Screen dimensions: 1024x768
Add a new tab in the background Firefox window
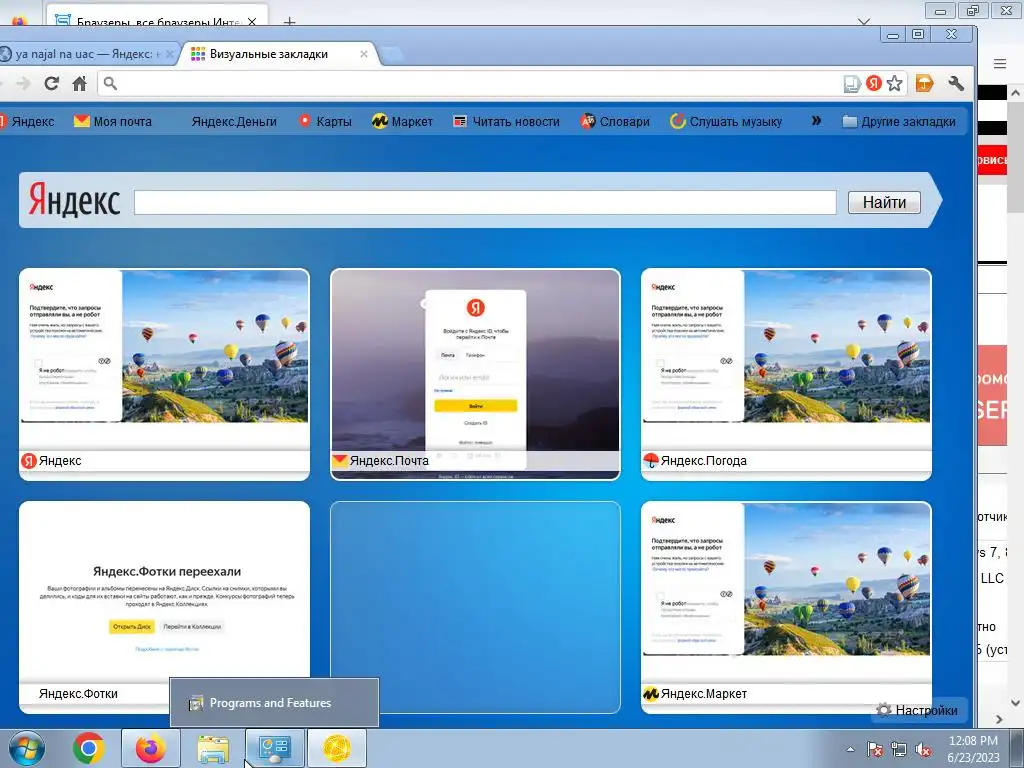(289, 22)
